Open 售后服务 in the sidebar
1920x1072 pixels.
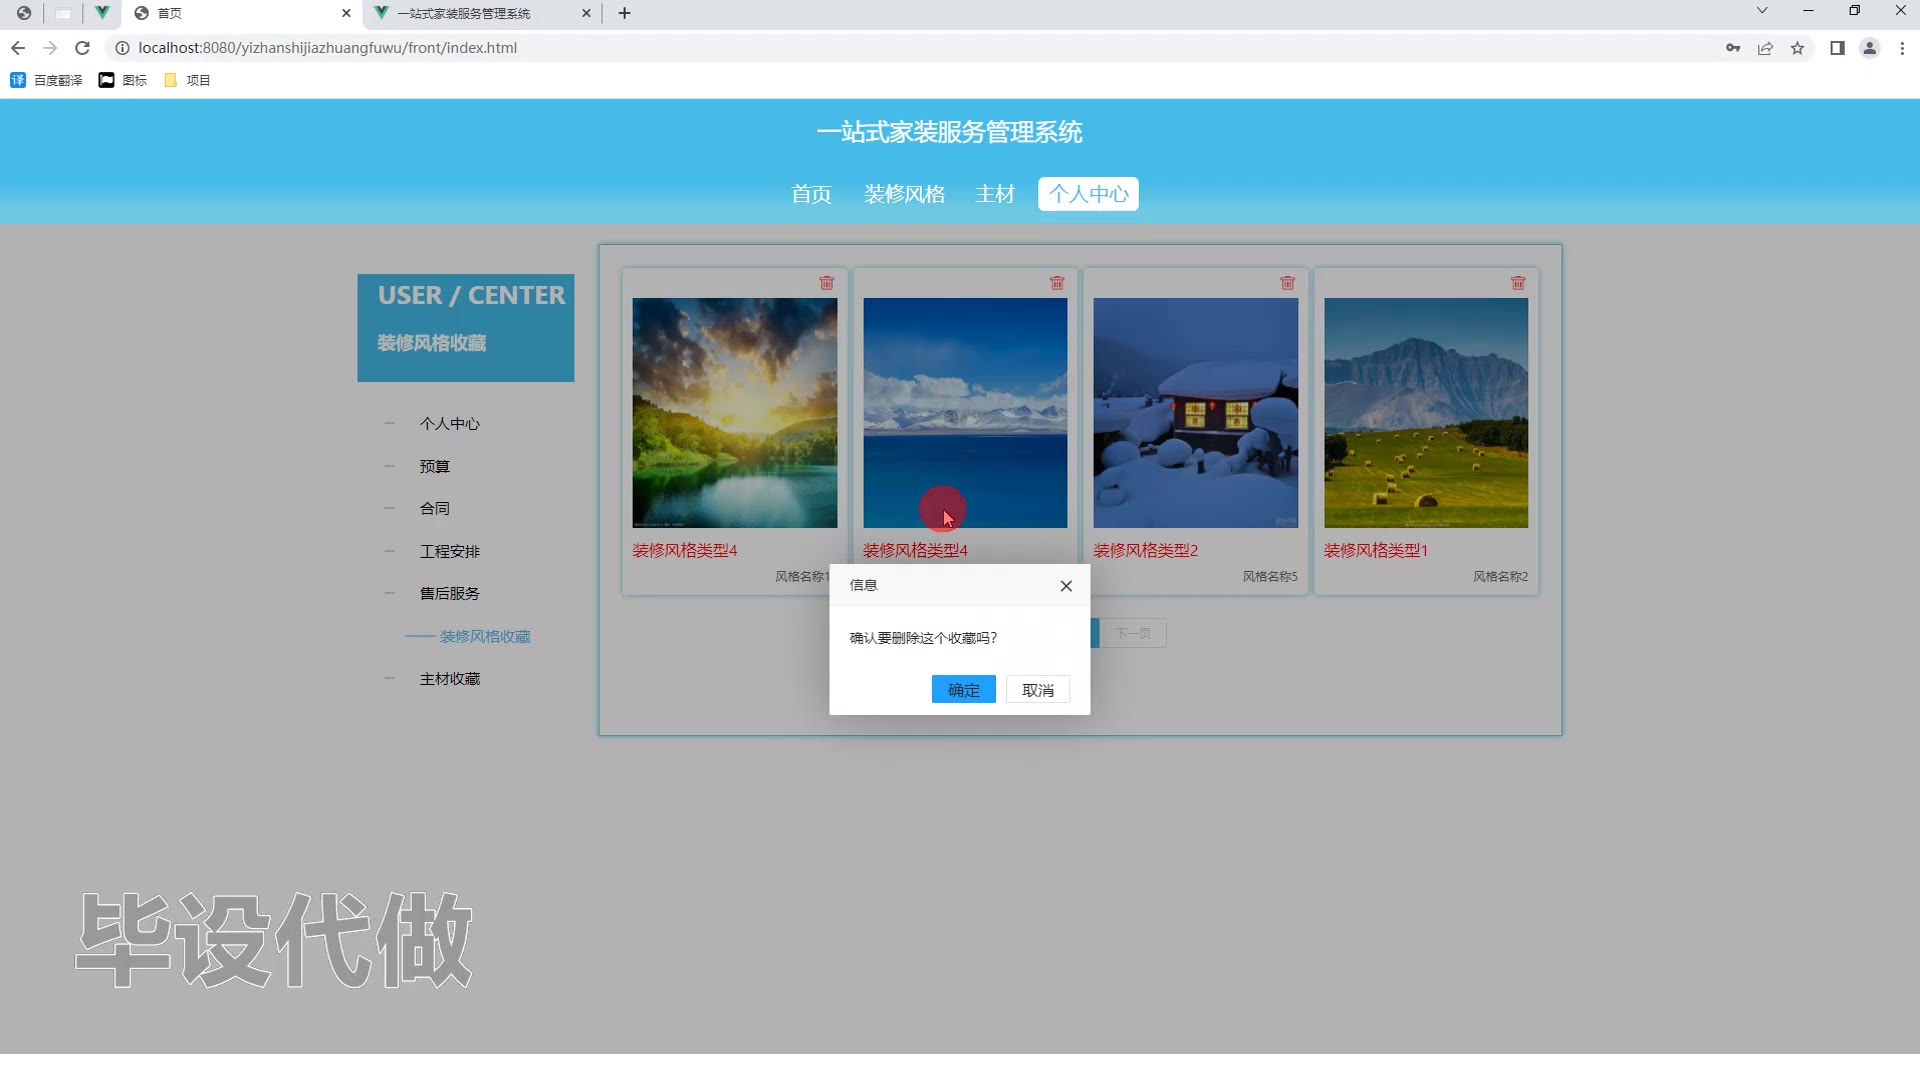click(x=449, y=594)
